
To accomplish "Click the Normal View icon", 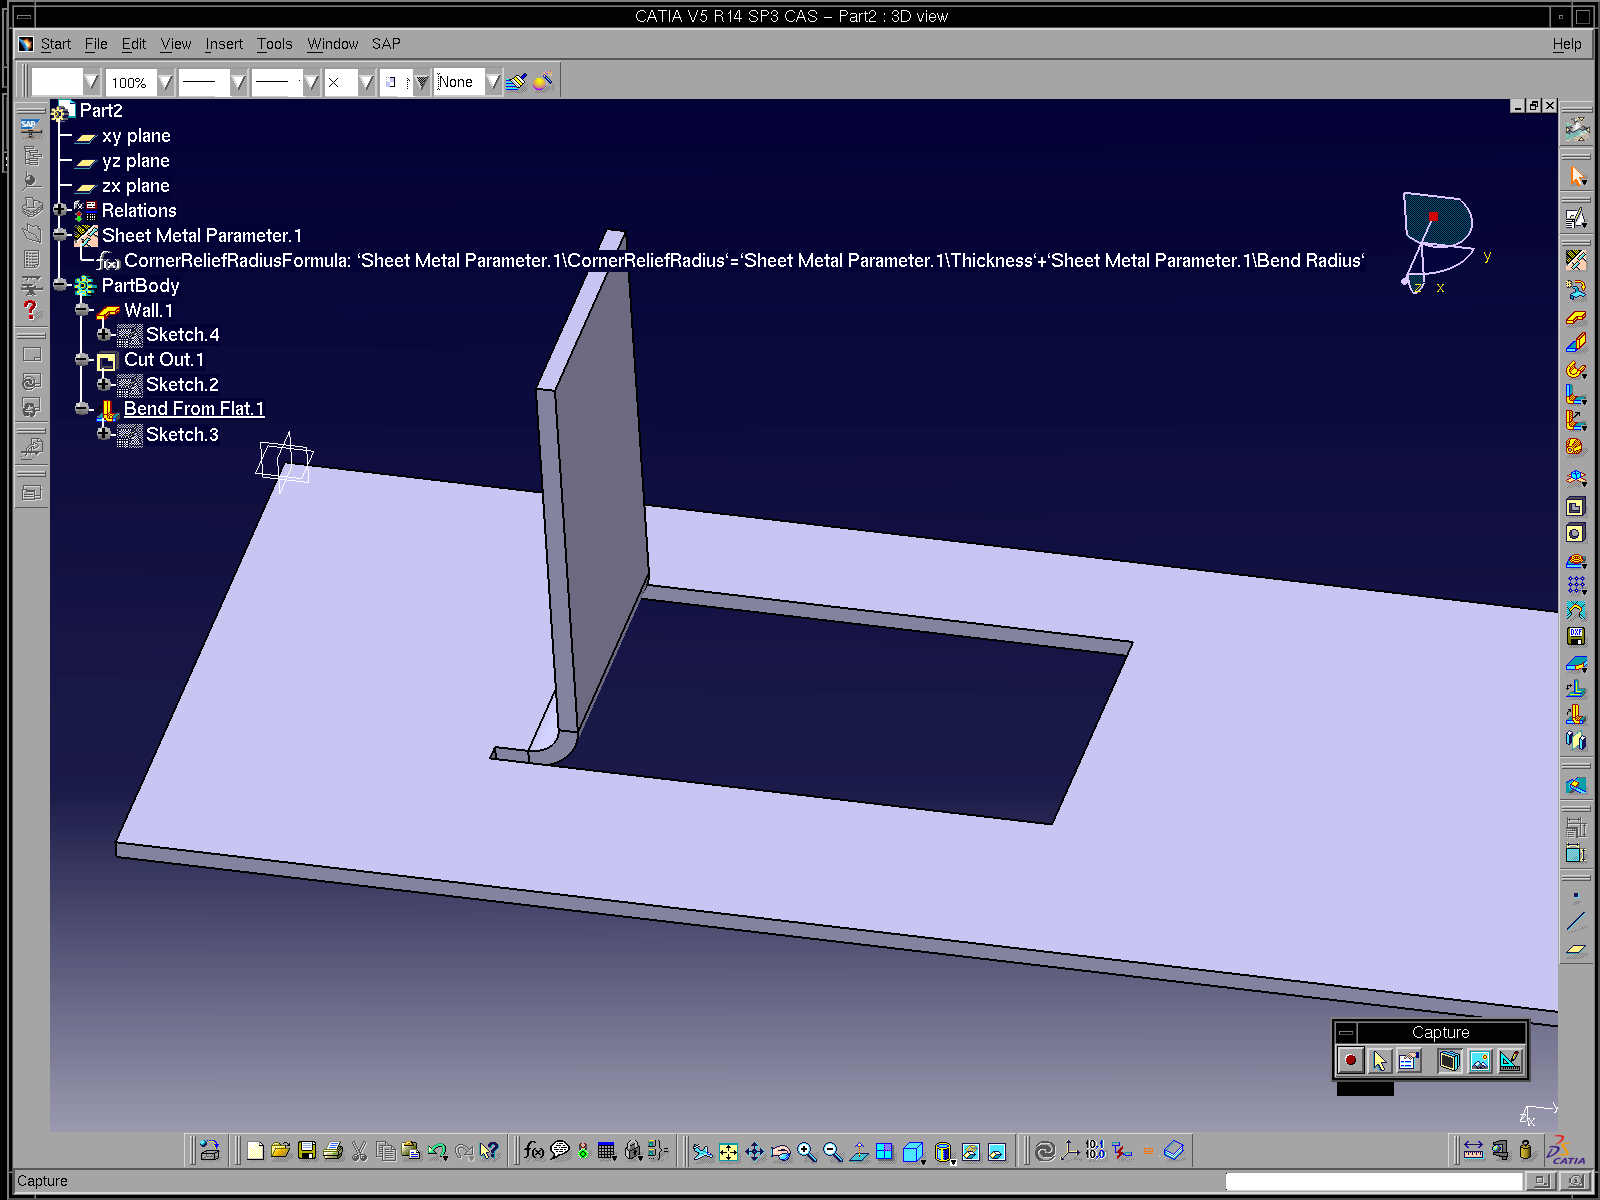I will point(859,1152).
